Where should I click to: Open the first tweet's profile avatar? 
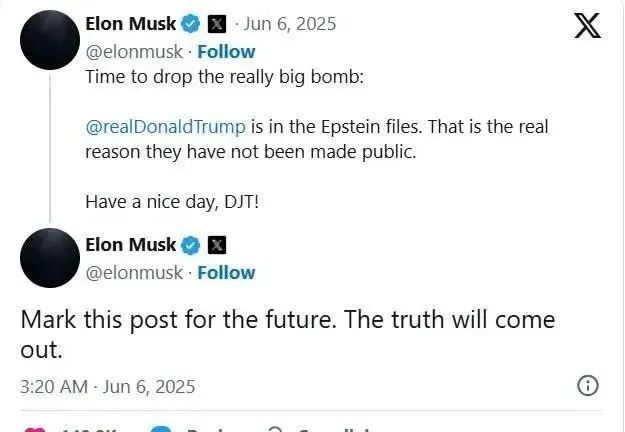pyautogui.click(x=50, y=40)
